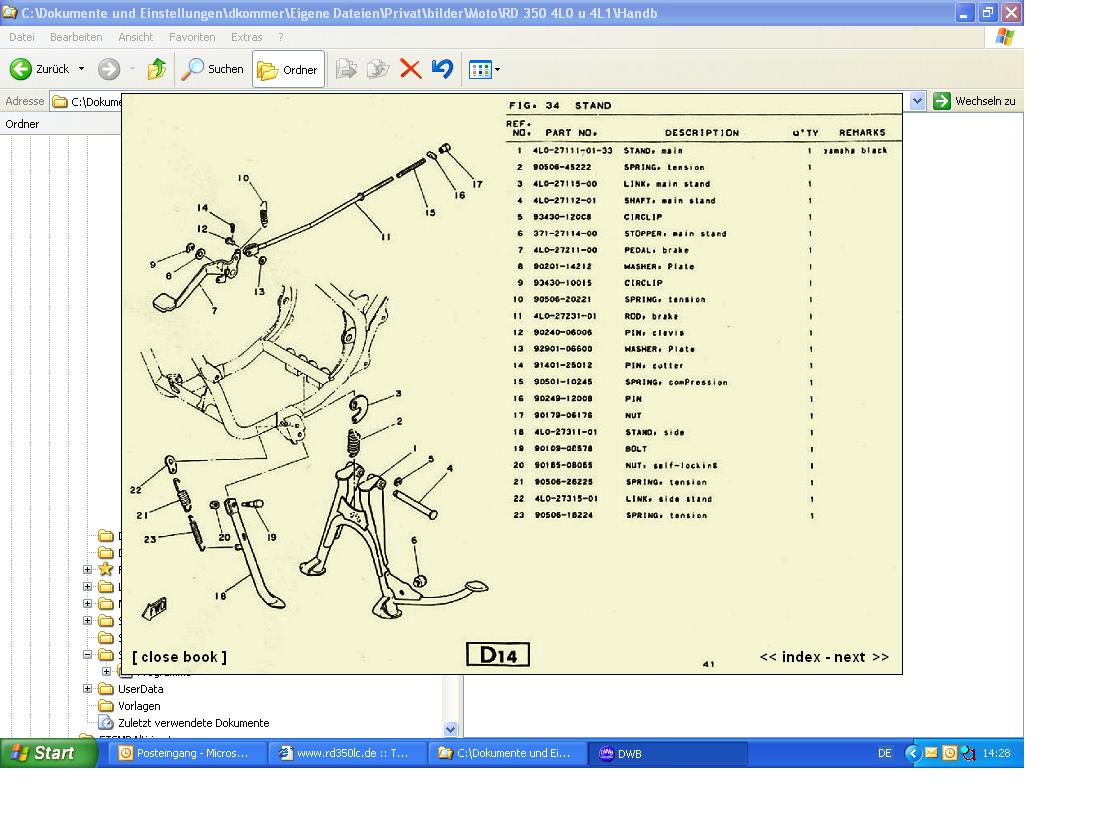Viewport: 1120px width, 840px height.
Task: Click the Windows flag logo
Action: click(1004, 37)
